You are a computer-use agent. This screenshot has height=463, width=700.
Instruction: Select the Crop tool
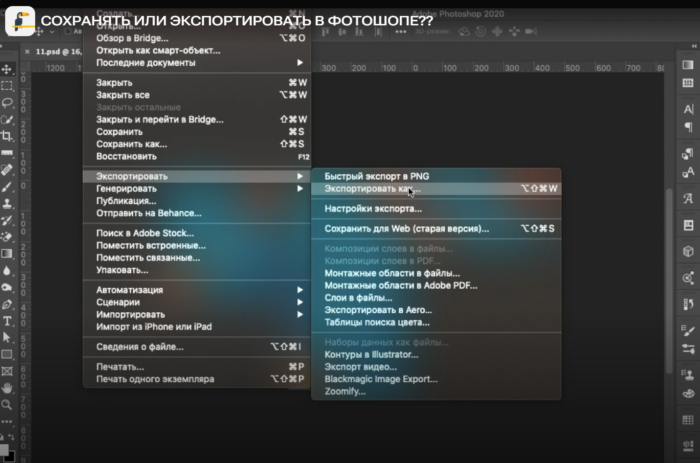point(7,136)
